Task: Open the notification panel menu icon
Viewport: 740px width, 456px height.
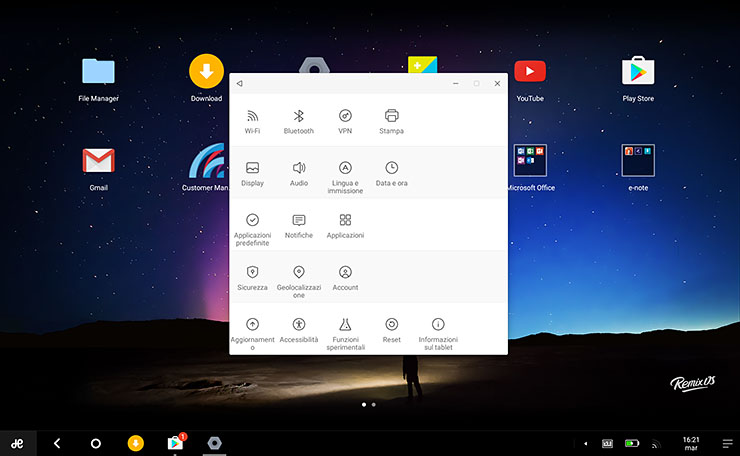Action: (727, 443)
